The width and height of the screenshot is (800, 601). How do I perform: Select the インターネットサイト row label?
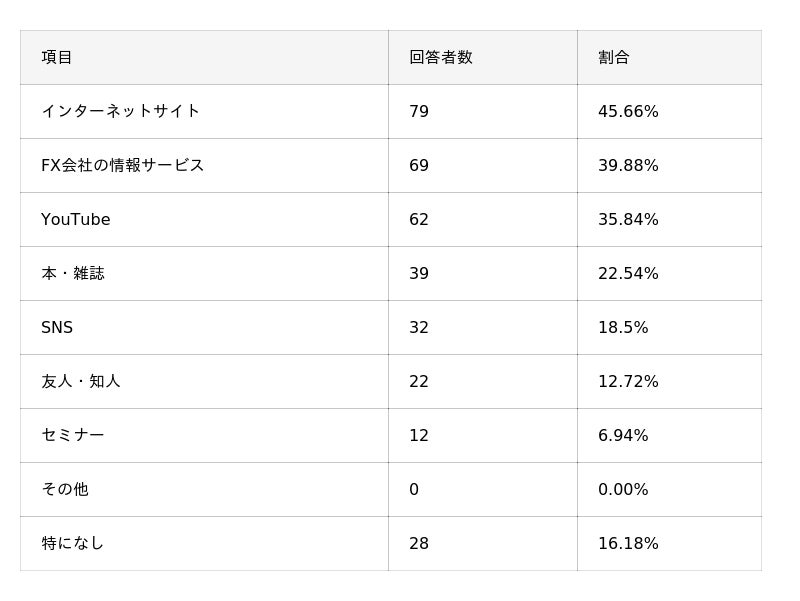(x=120, y=111)
